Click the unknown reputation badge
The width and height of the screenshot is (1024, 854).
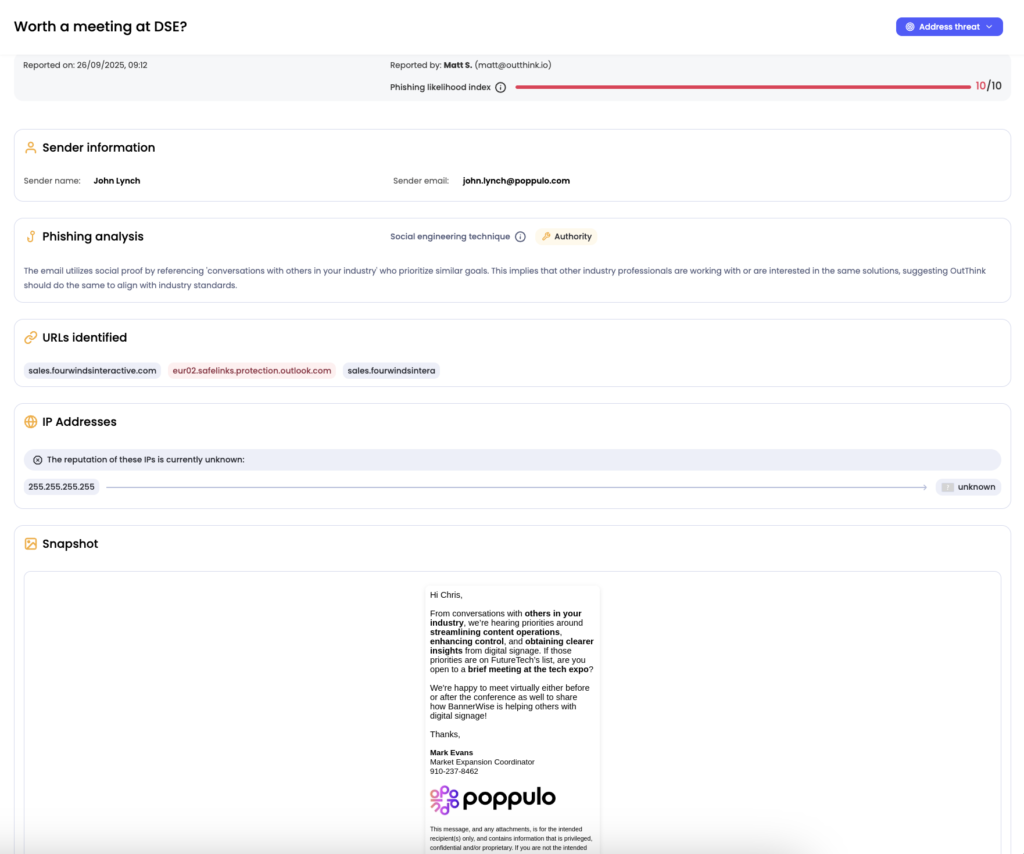(969, 487)
